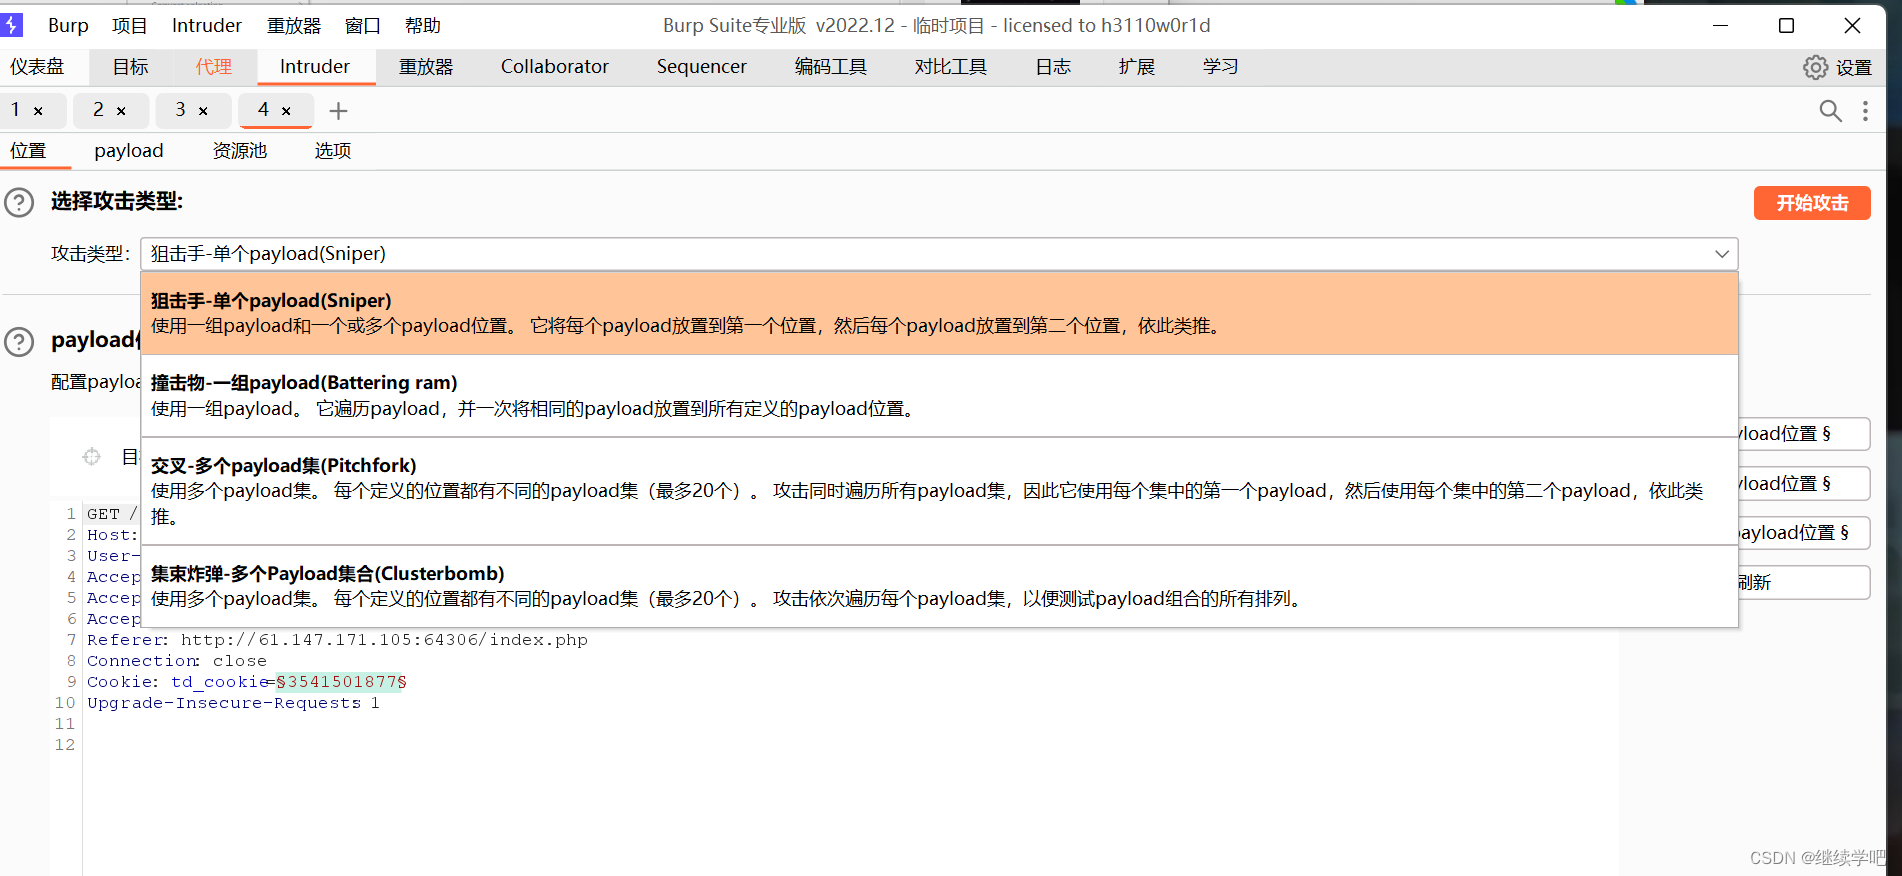Click the target crosshair icon above request
Image resolution: width=1902 pixels, height=876 pixels.
click(91, 457)
